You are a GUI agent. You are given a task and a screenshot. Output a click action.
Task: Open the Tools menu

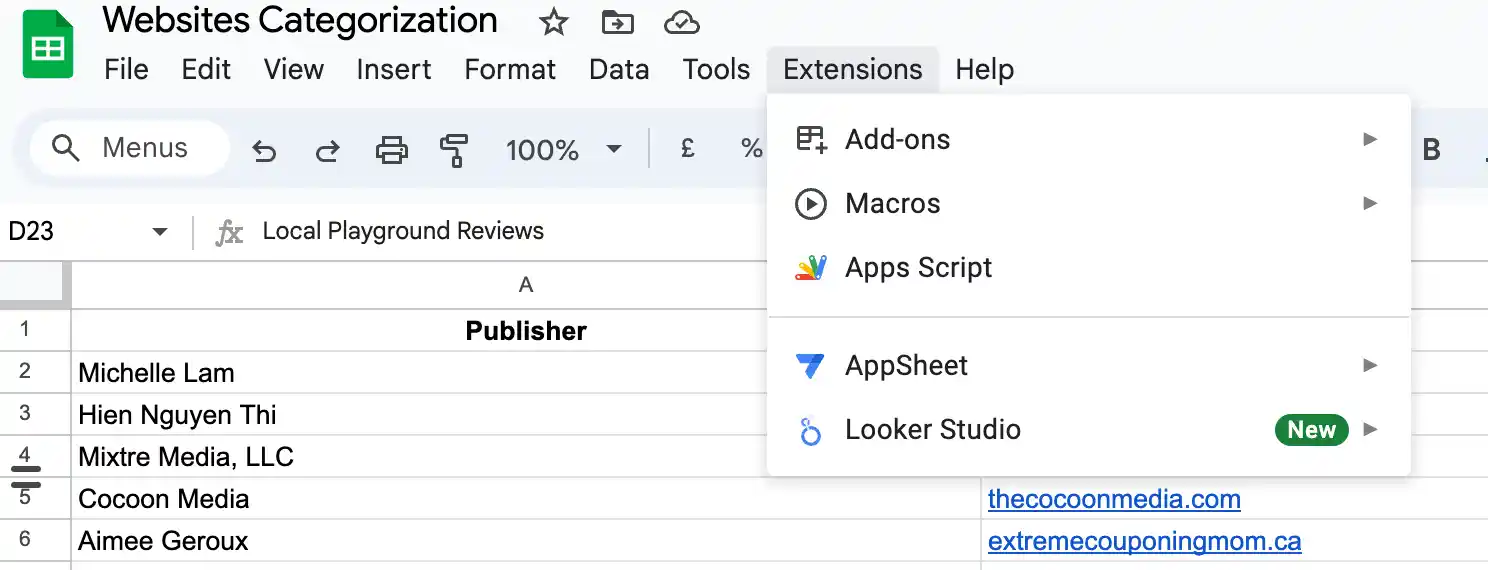pyautogui.click(x=716, y=69)
